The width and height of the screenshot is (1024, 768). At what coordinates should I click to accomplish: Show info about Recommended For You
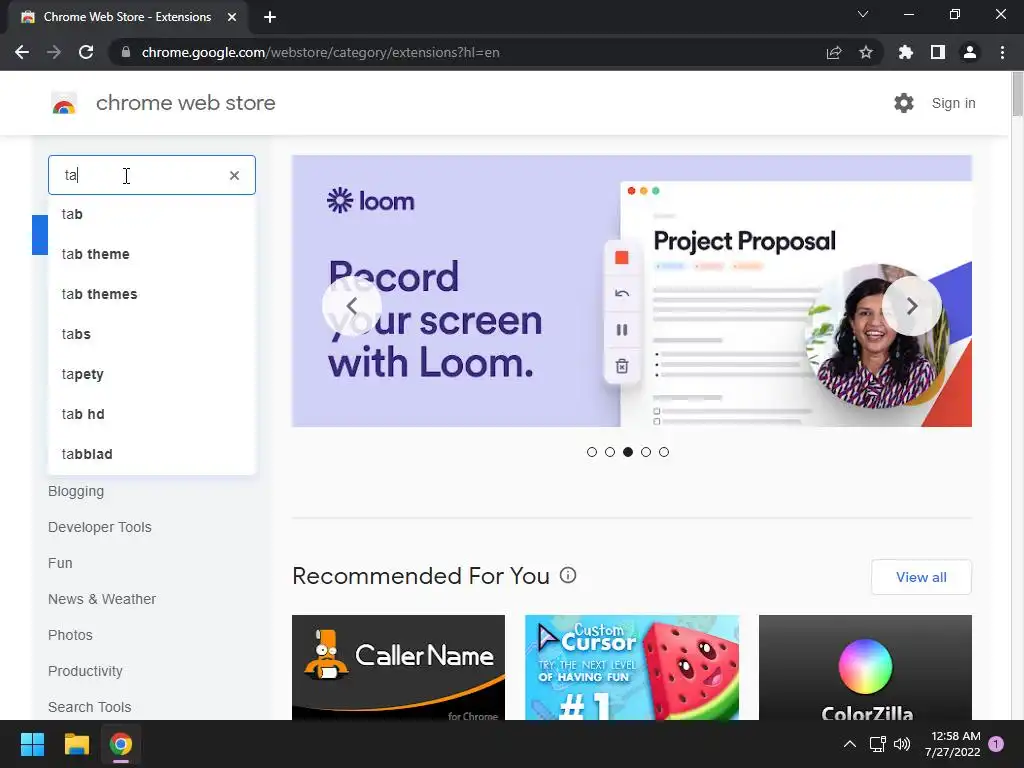[568, 575]
